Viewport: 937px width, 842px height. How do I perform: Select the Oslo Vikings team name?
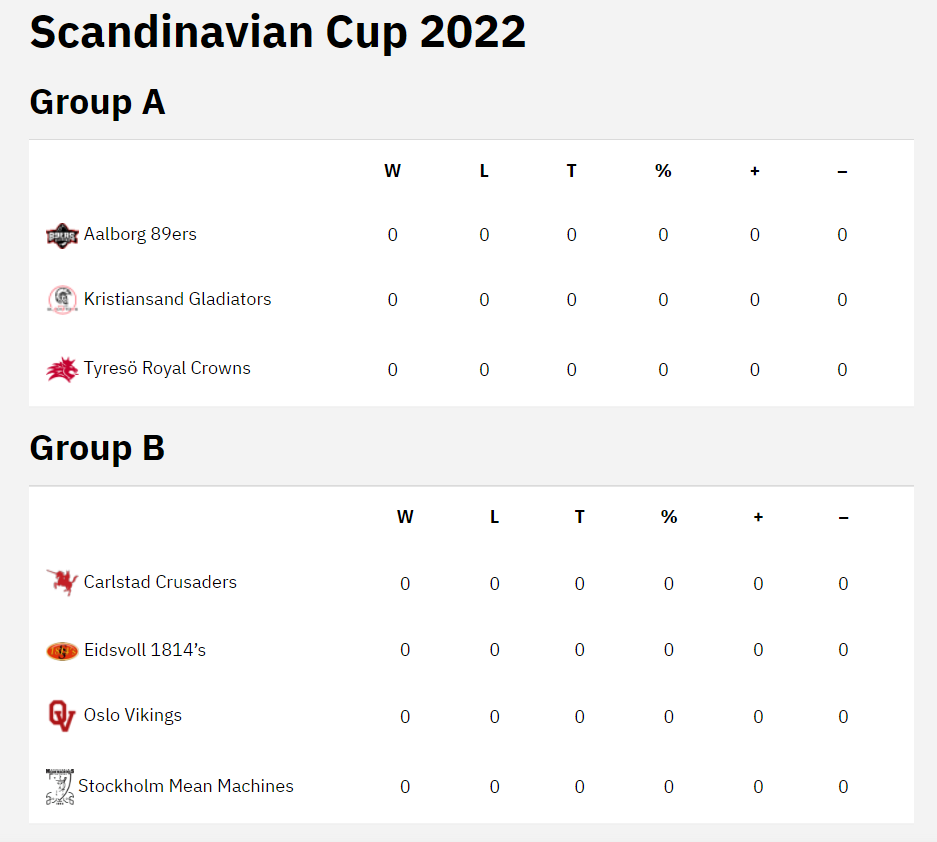(x=133, y=715)
